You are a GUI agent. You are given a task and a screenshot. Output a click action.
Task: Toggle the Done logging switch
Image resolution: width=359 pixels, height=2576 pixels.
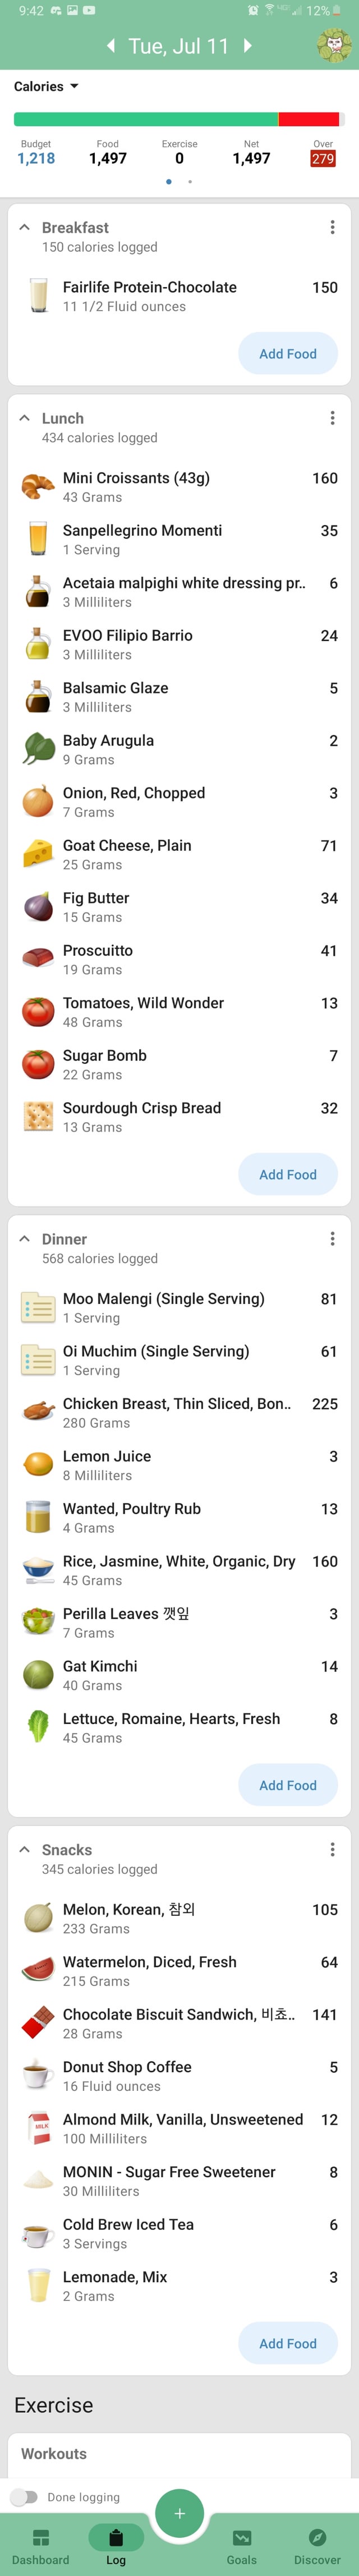(24, 2497)
